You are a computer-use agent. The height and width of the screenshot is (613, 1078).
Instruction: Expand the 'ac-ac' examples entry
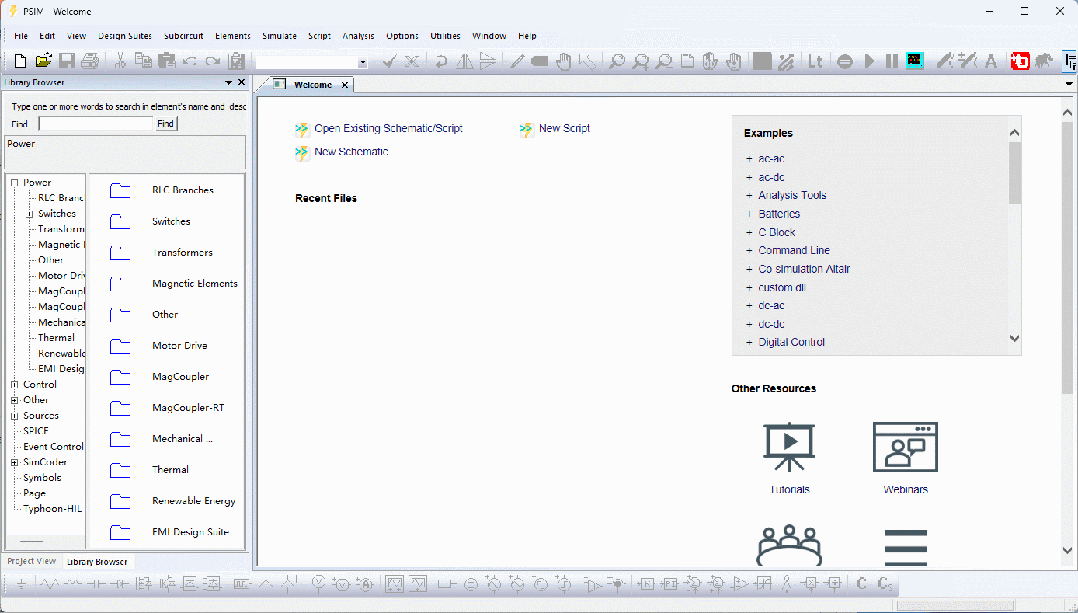tap(749, 159)
